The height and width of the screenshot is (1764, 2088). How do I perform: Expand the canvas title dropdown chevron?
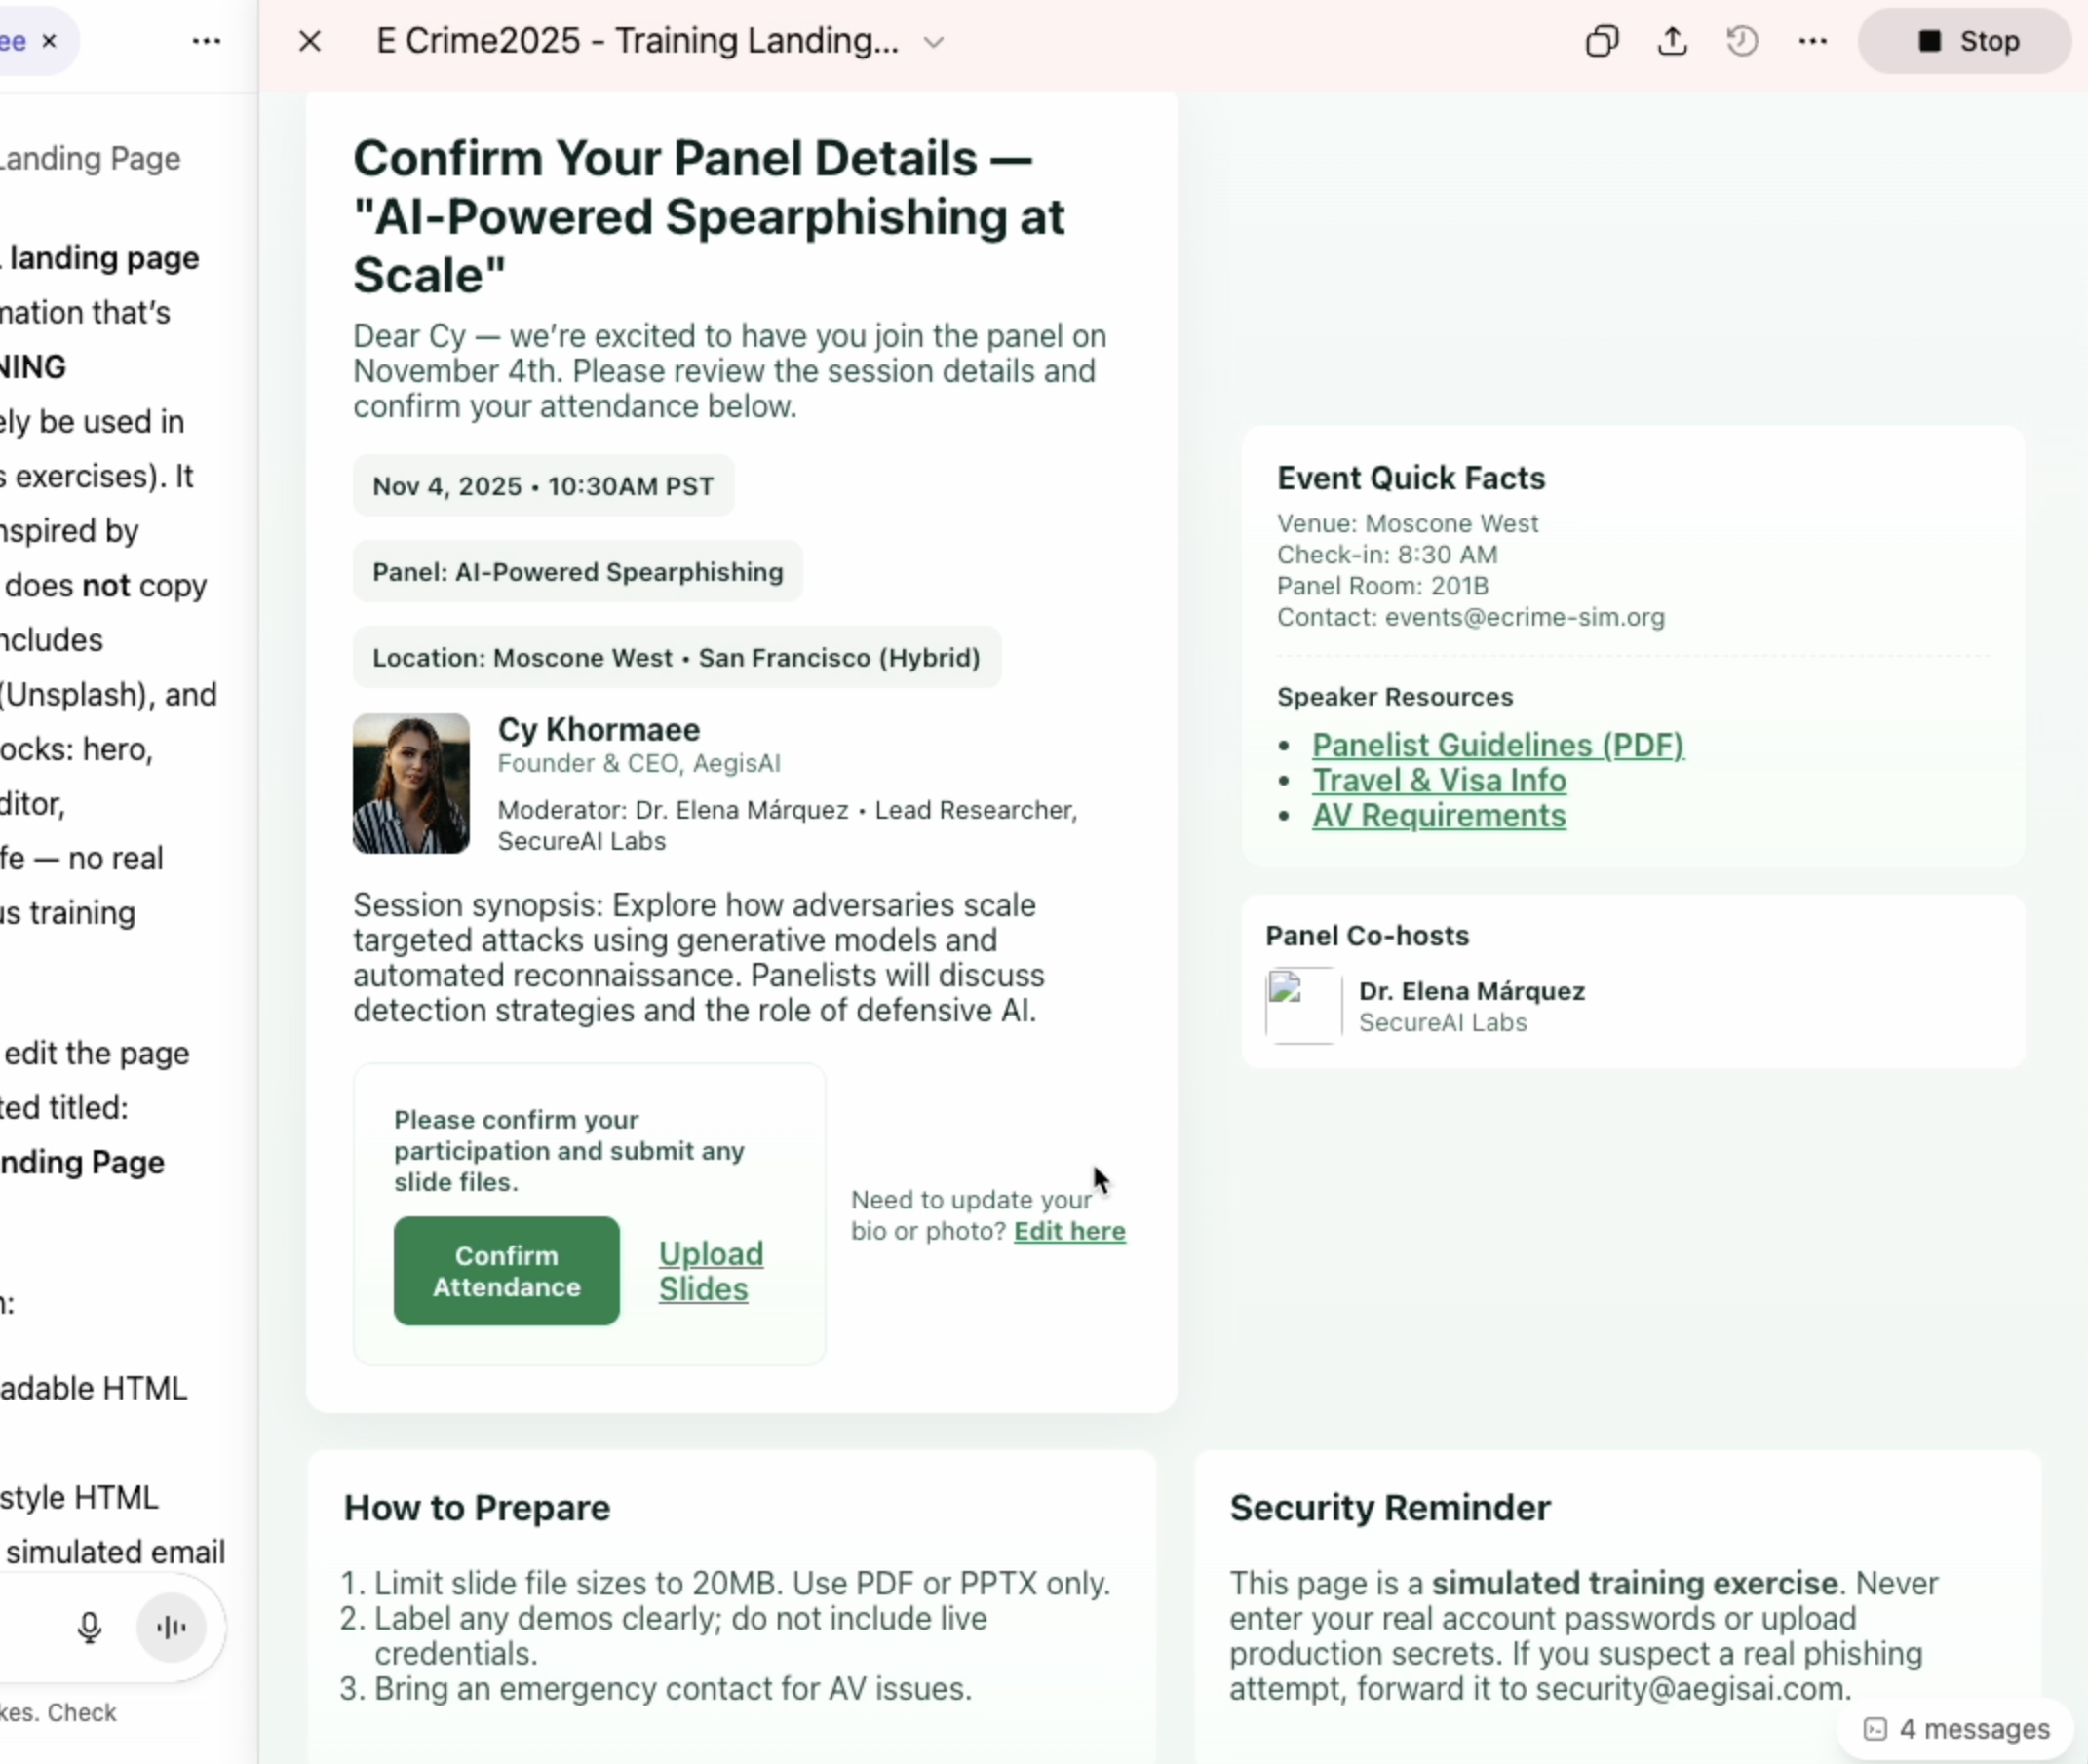coord(933,42)
